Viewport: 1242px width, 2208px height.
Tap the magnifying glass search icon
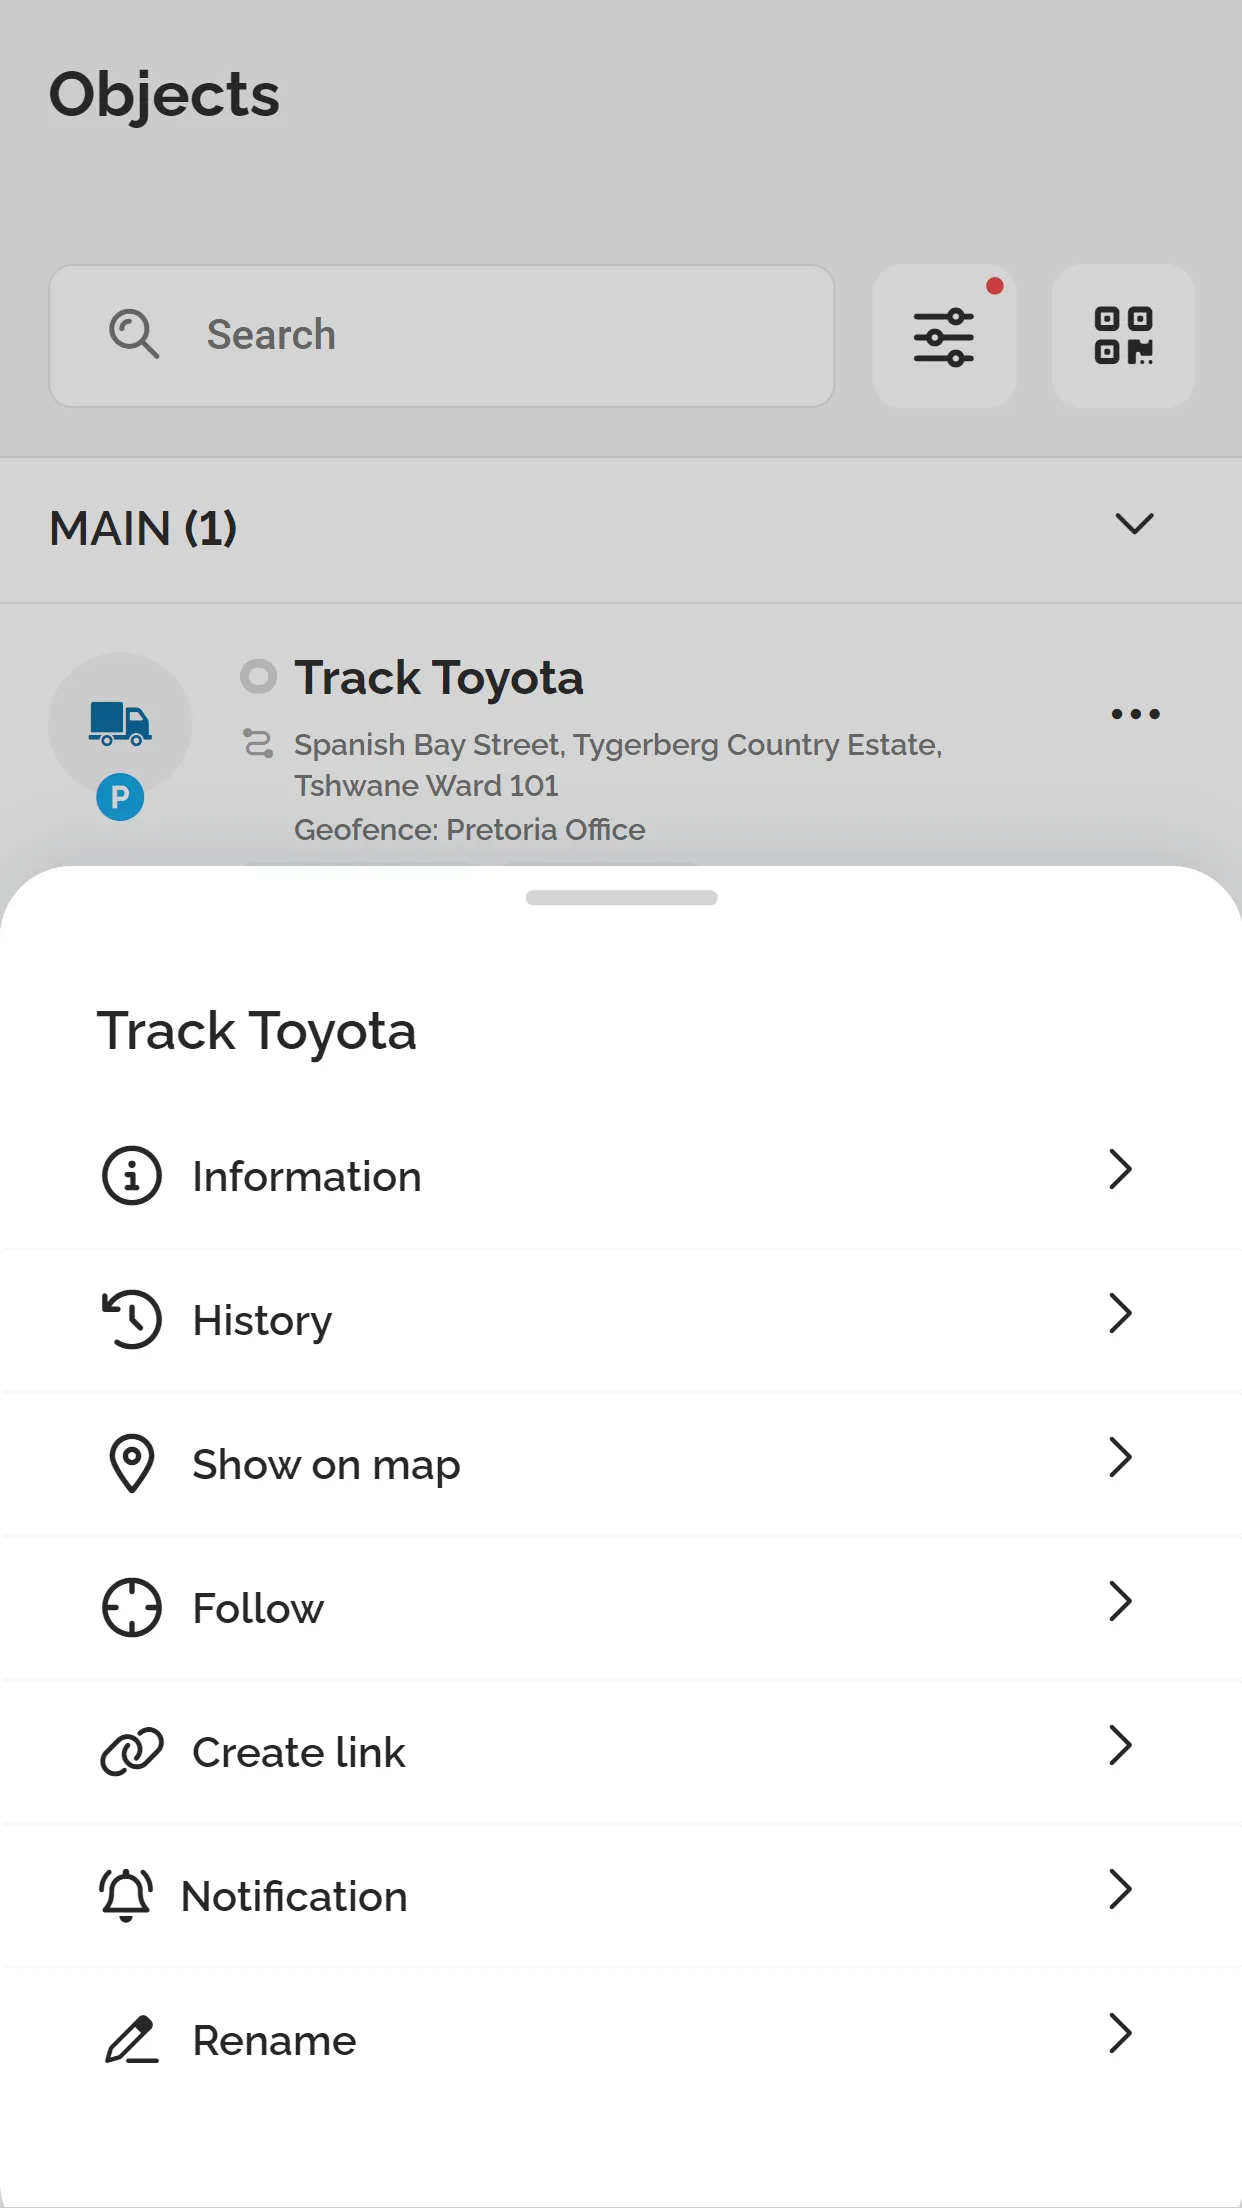tap(133, 335)
